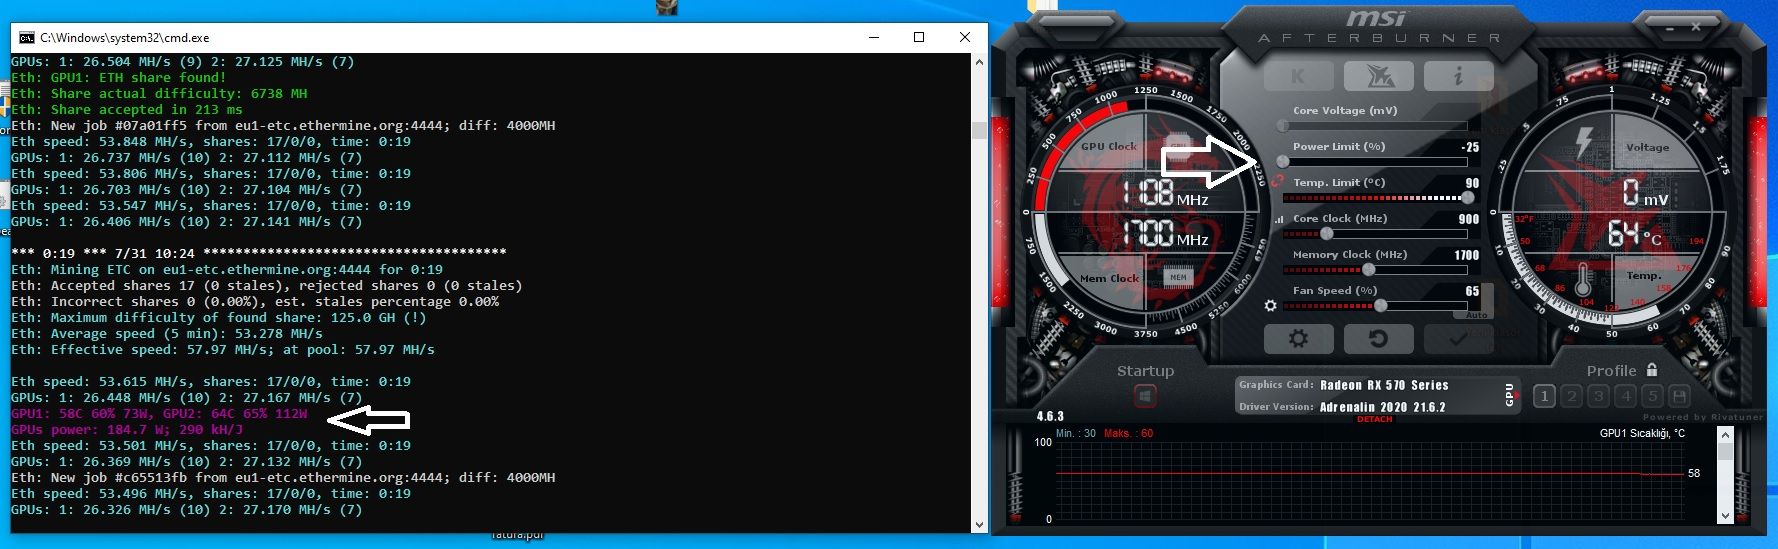This screenshot has height=549, width=1778.
Task: Click the 'Adrenalin 2020 21.6.2' driver version text
Action: click(1384, 407)
